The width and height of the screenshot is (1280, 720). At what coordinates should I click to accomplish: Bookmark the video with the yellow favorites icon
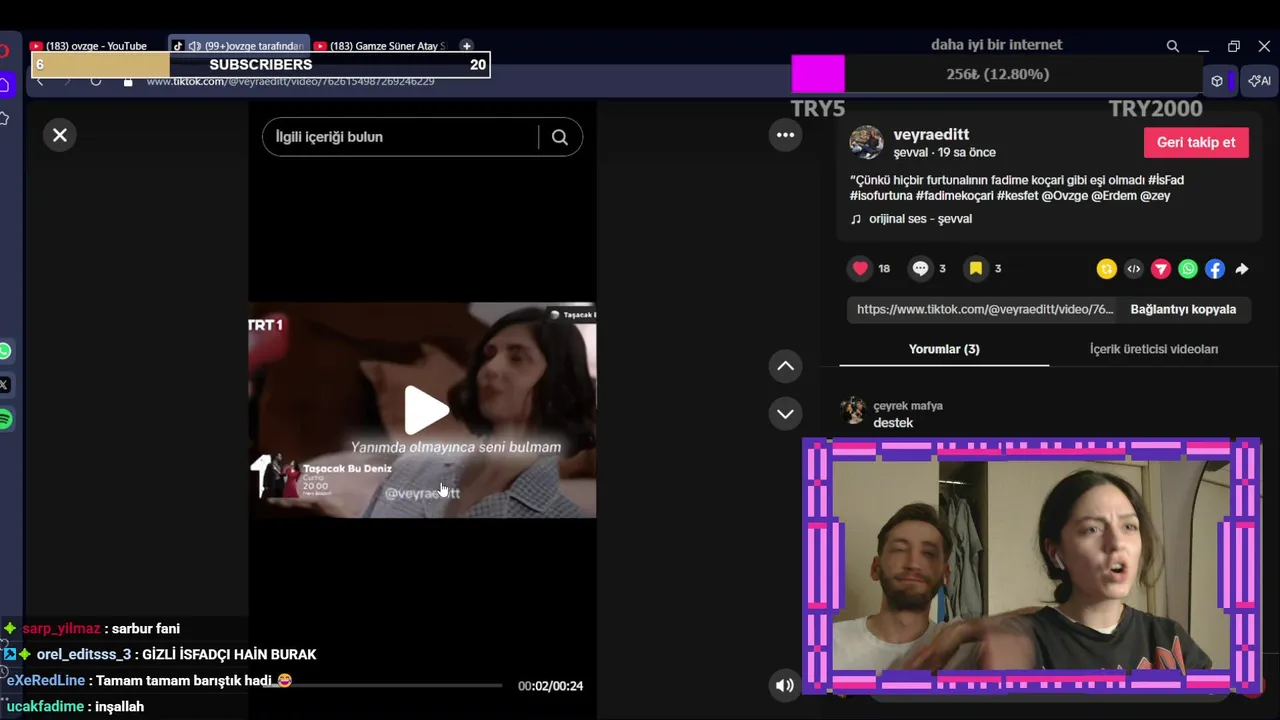(x=975, y=268)
